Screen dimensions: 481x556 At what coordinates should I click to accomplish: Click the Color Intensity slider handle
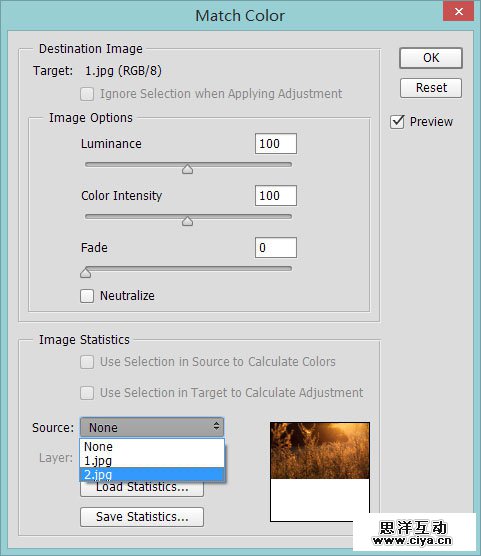point(187,221)
